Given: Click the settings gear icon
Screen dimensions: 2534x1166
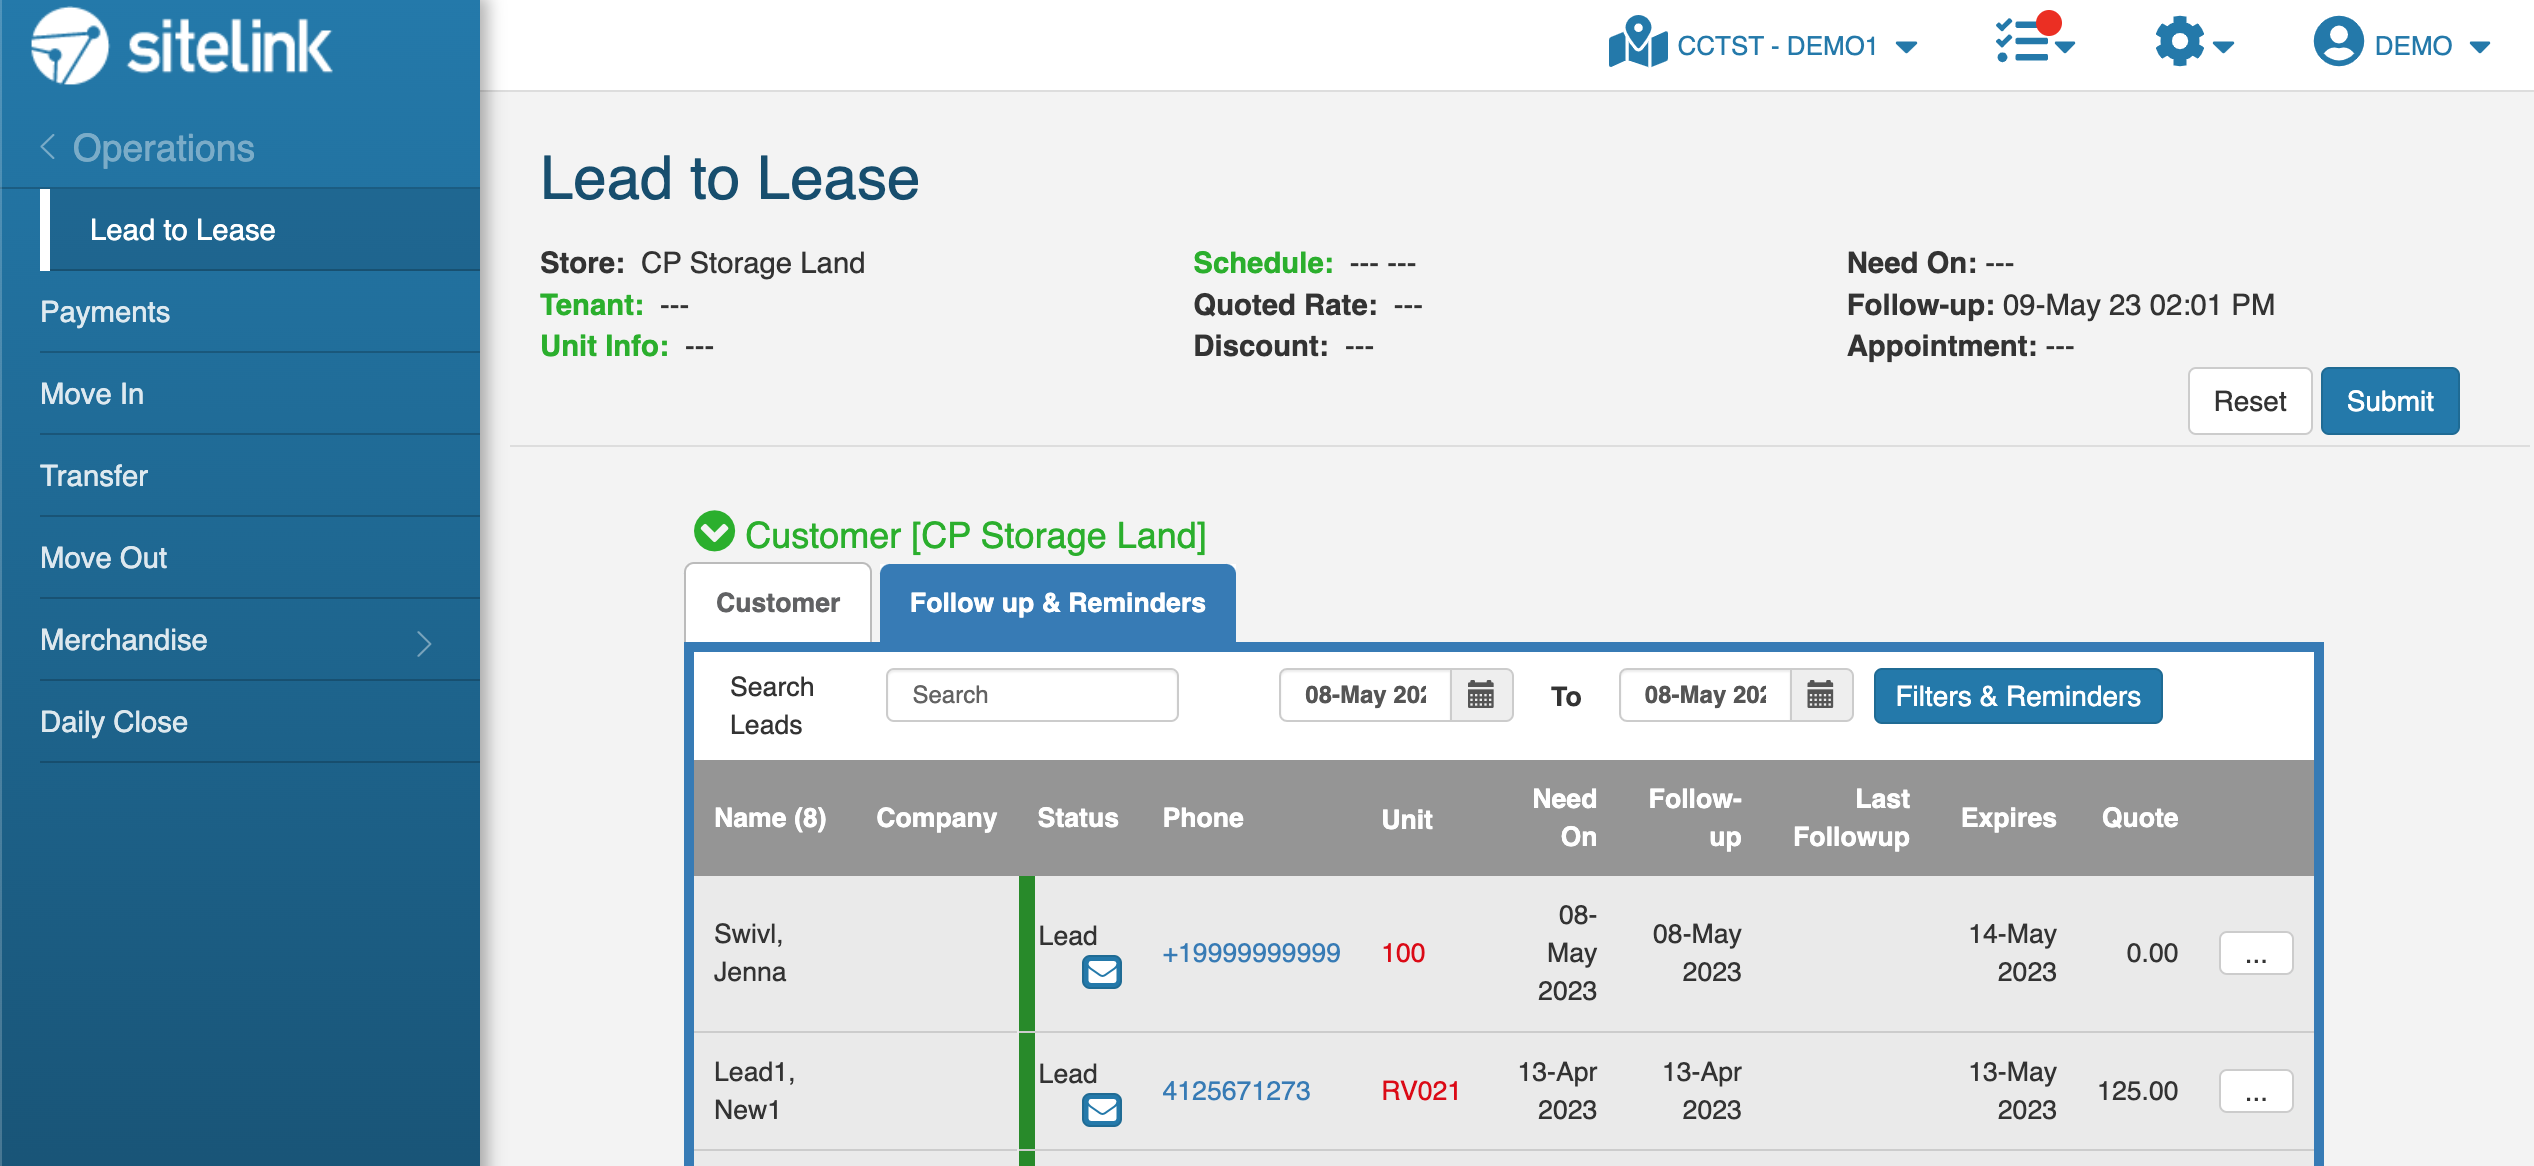Looking at the screenshot, I should (2179, 43).
